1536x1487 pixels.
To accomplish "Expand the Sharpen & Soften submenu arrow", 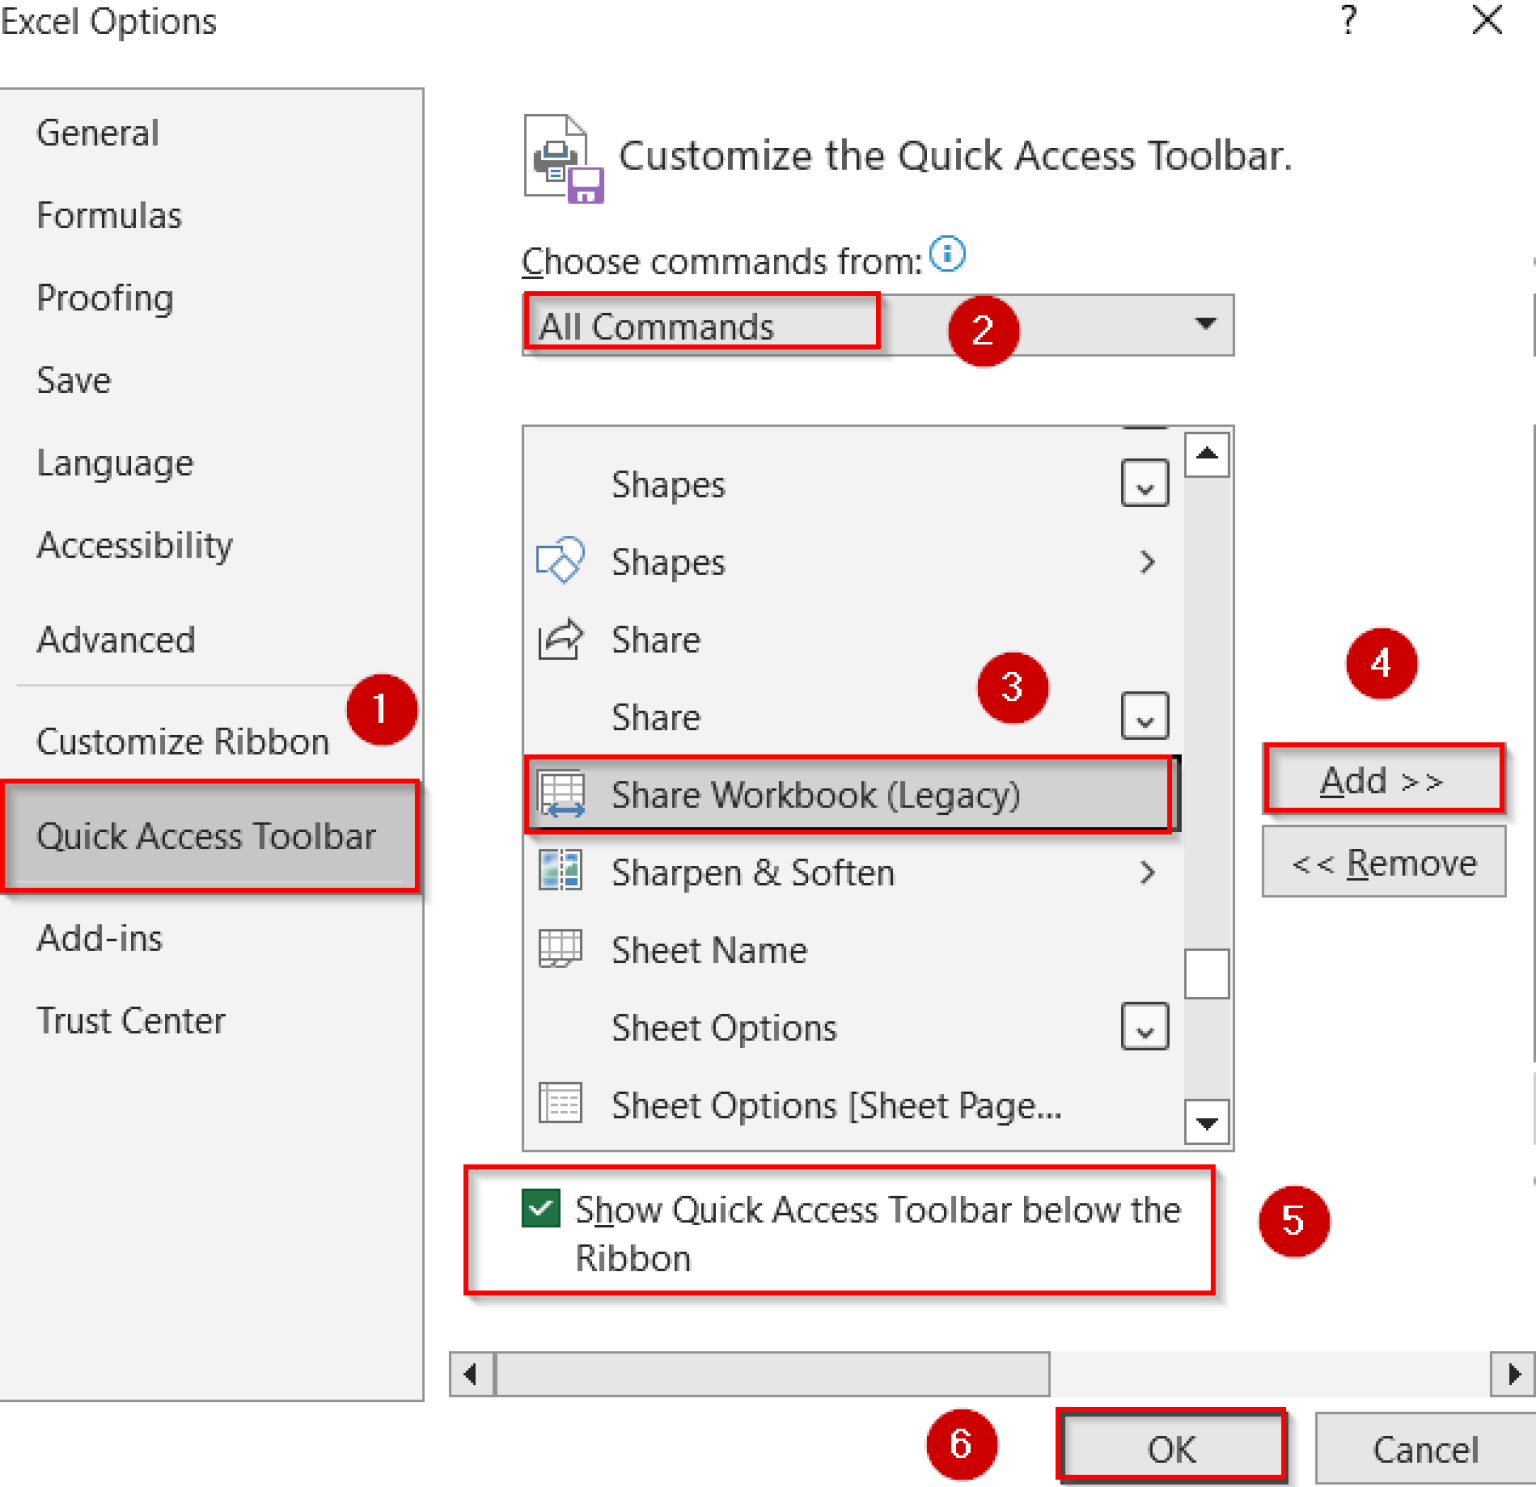I will (1148, 871).
